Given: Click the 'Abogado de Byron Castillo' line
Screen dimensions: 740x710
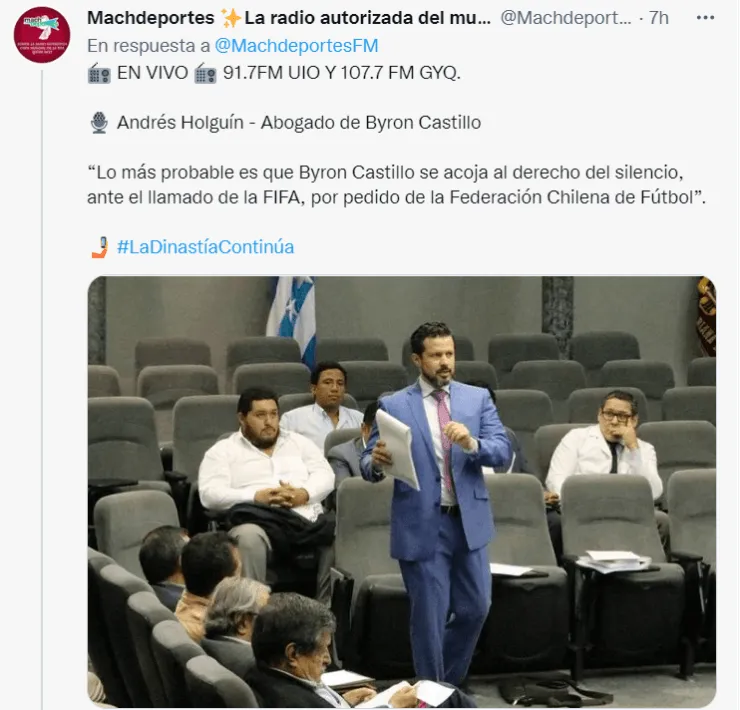Looking at the screenshot, I should point(371,123).
